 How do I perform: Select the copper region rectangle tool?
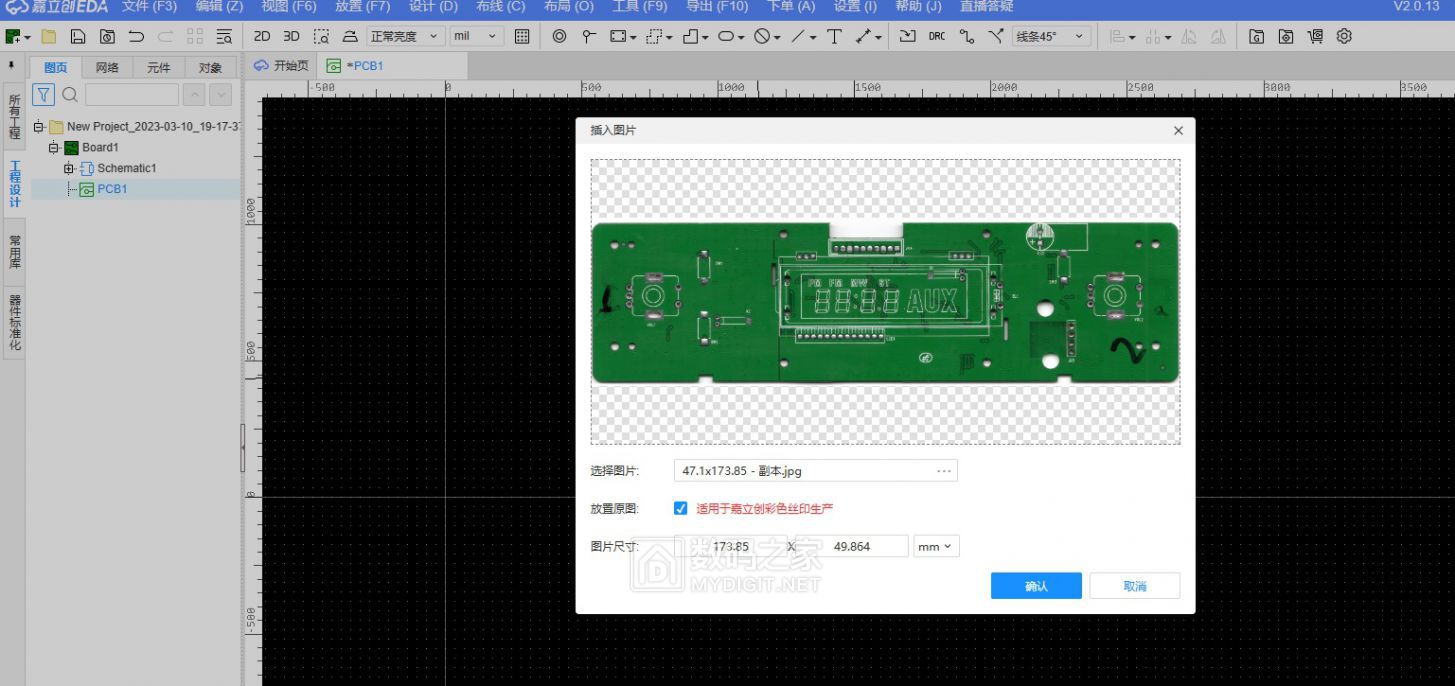pyautogui.click(x=618, y=36)
